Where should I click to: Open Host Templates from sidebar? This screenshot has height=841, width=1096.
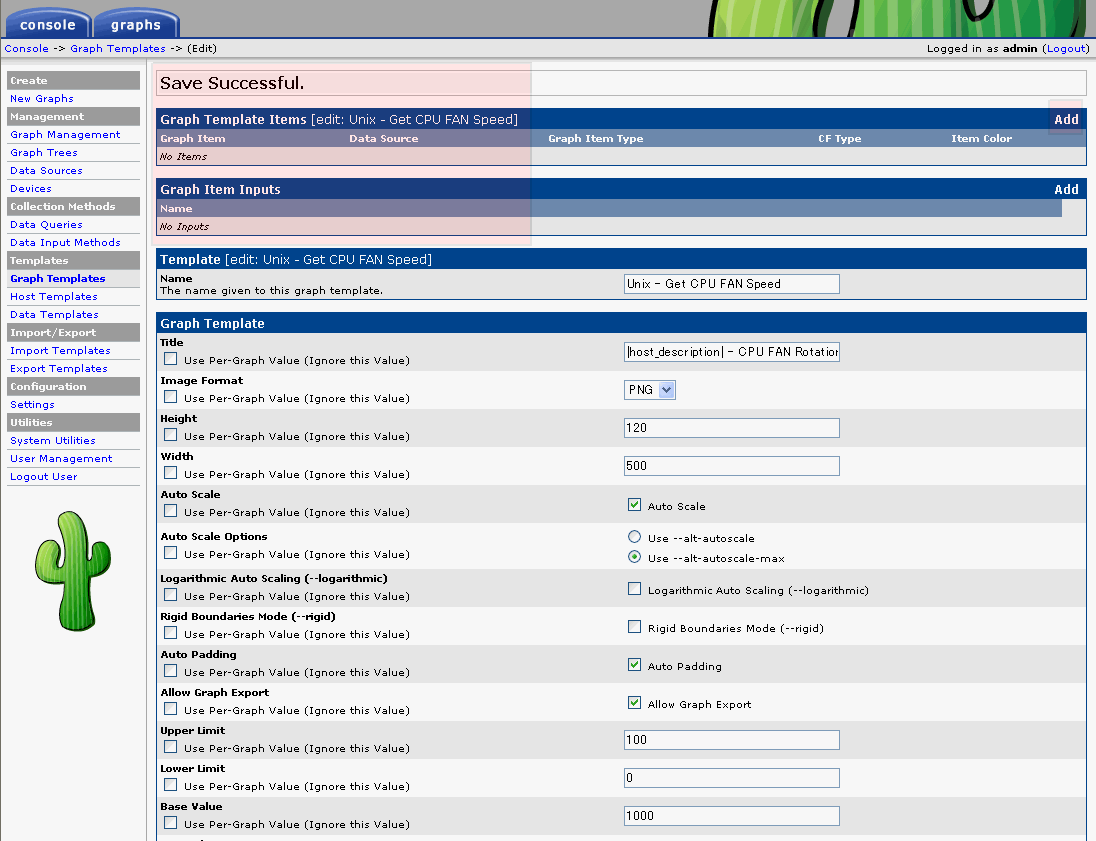[54, 297]
